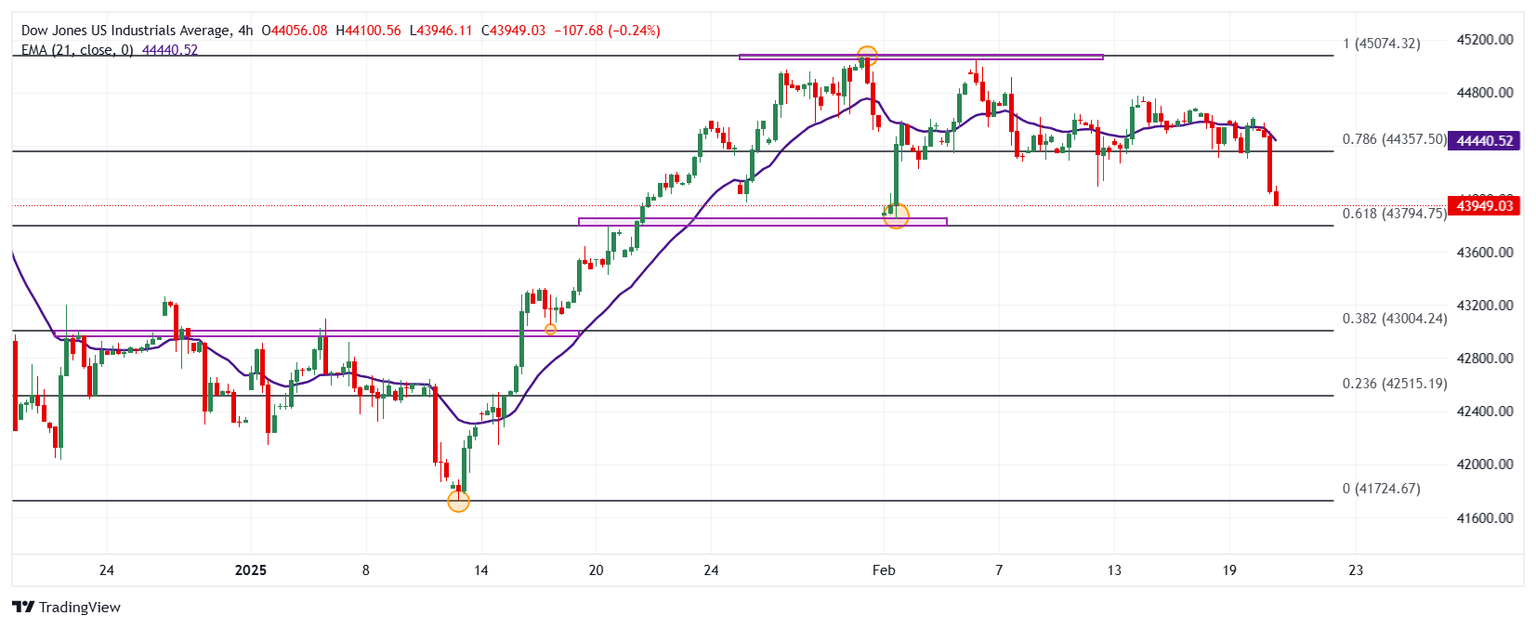Click the 2025 label on the time axis
1536x627 pixels.
coord(251,571)
